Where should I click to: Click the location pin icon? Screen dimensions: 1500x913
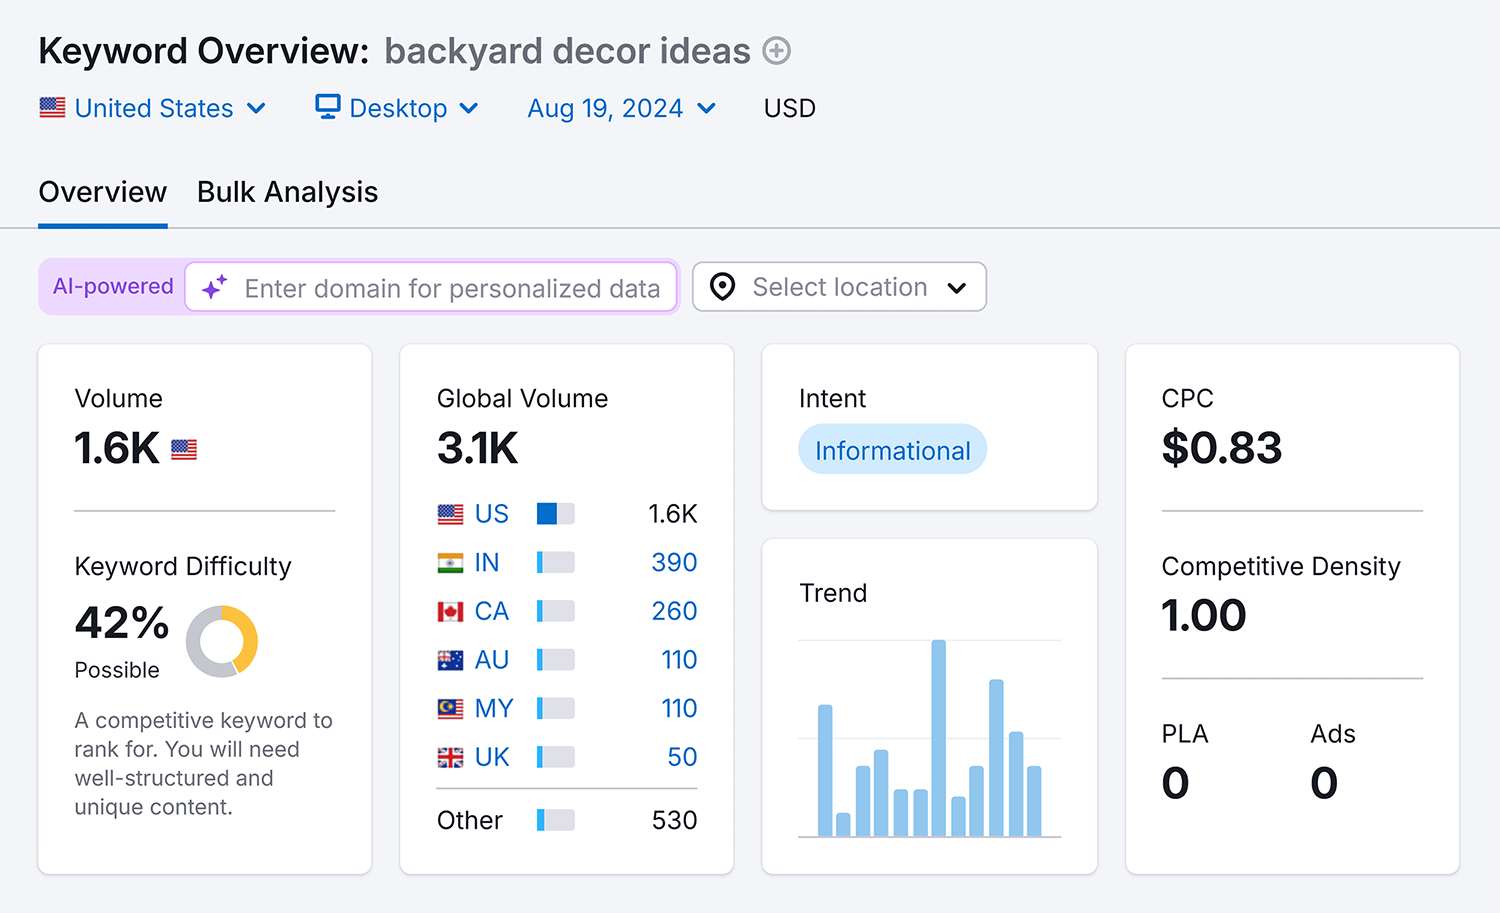[x=722, y=287]
